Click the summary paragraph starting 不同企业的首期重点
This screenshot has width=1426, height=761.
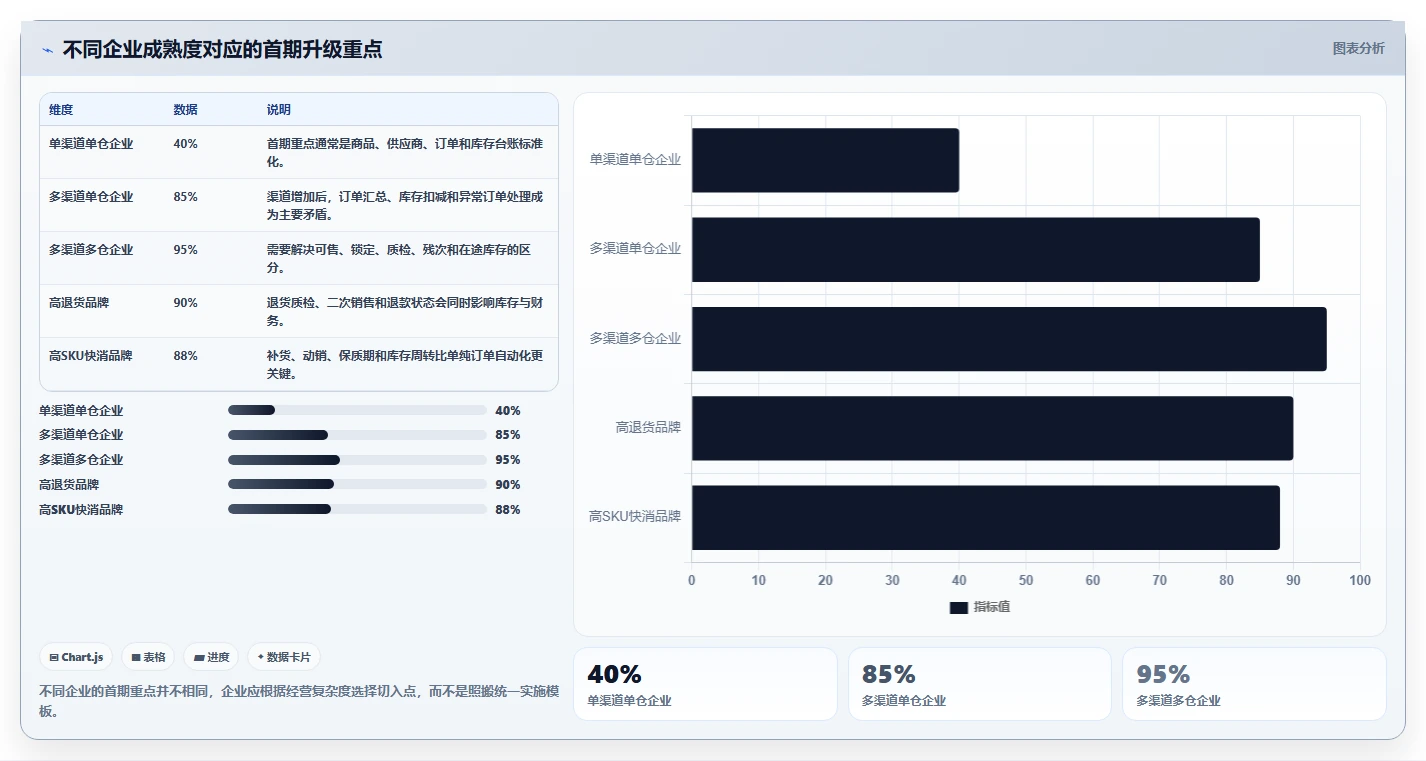point(299,701)
